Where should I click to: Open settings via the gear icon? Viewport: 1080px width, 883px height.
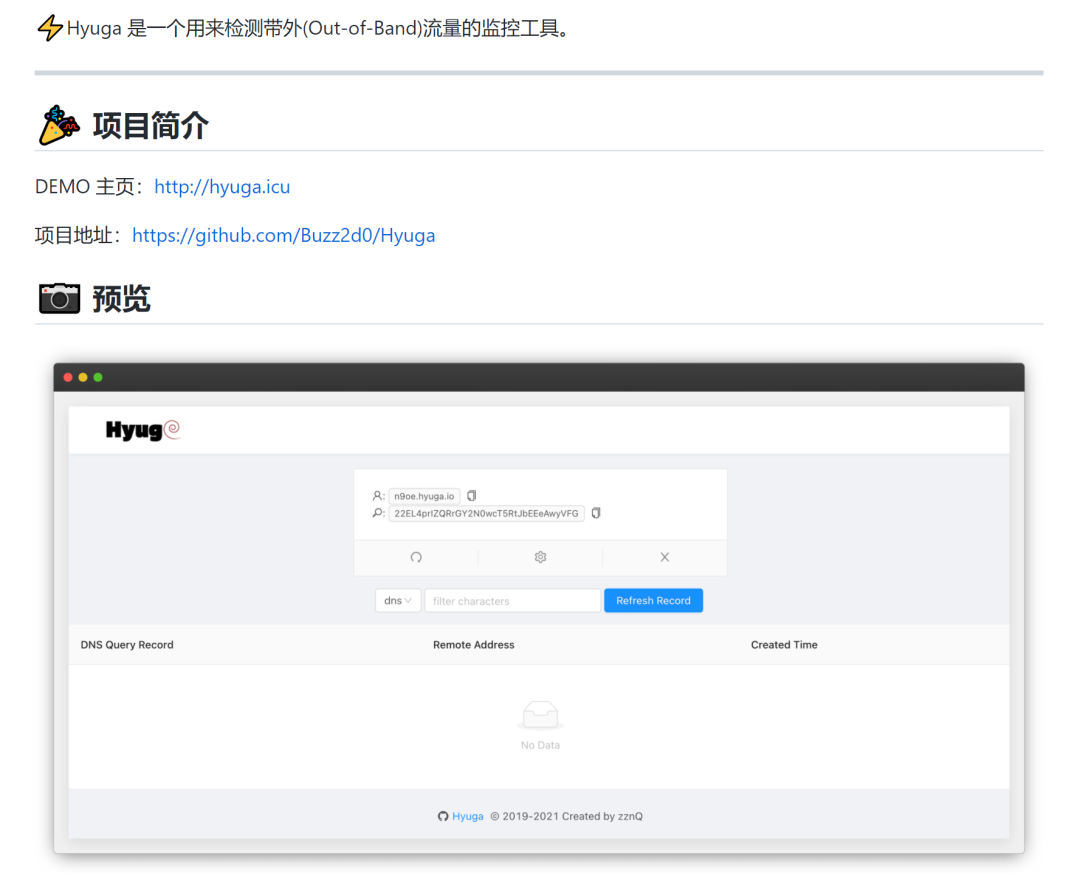tap(540, 557)
